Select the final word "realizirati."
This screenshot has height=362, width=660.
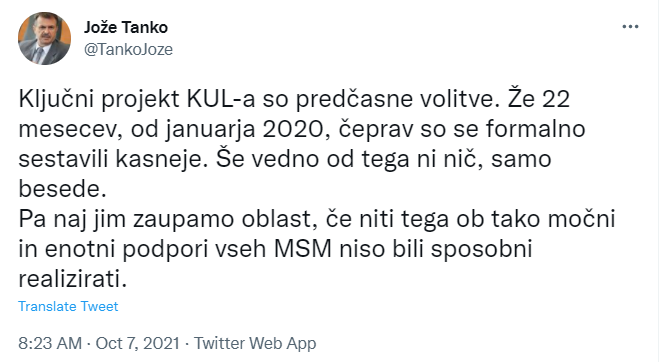tap(72, 279)
